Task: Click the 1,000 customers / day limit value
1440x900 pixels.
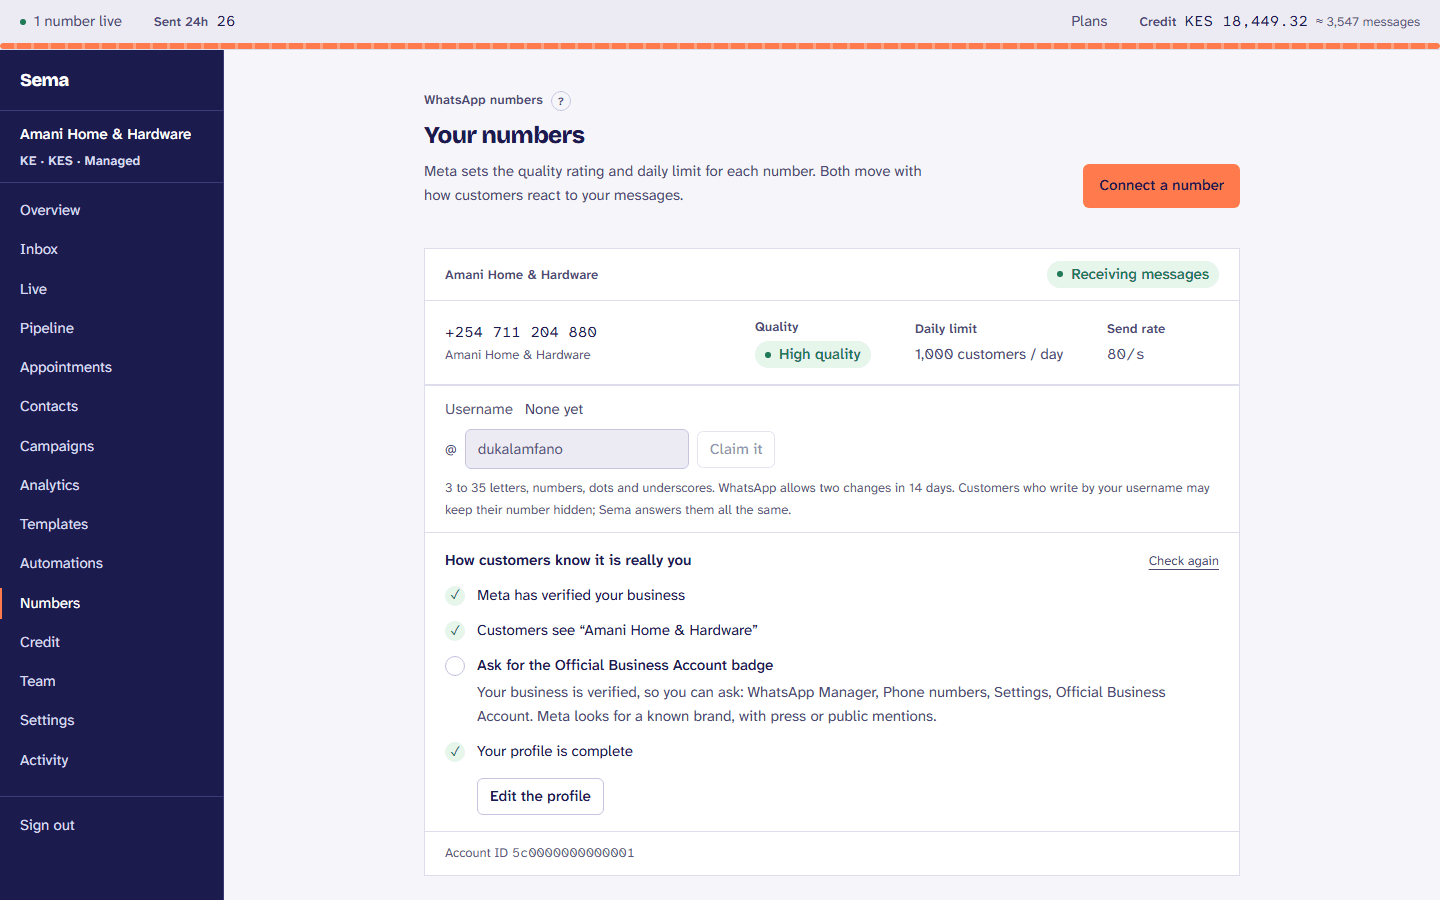Action: pos(989,354)
